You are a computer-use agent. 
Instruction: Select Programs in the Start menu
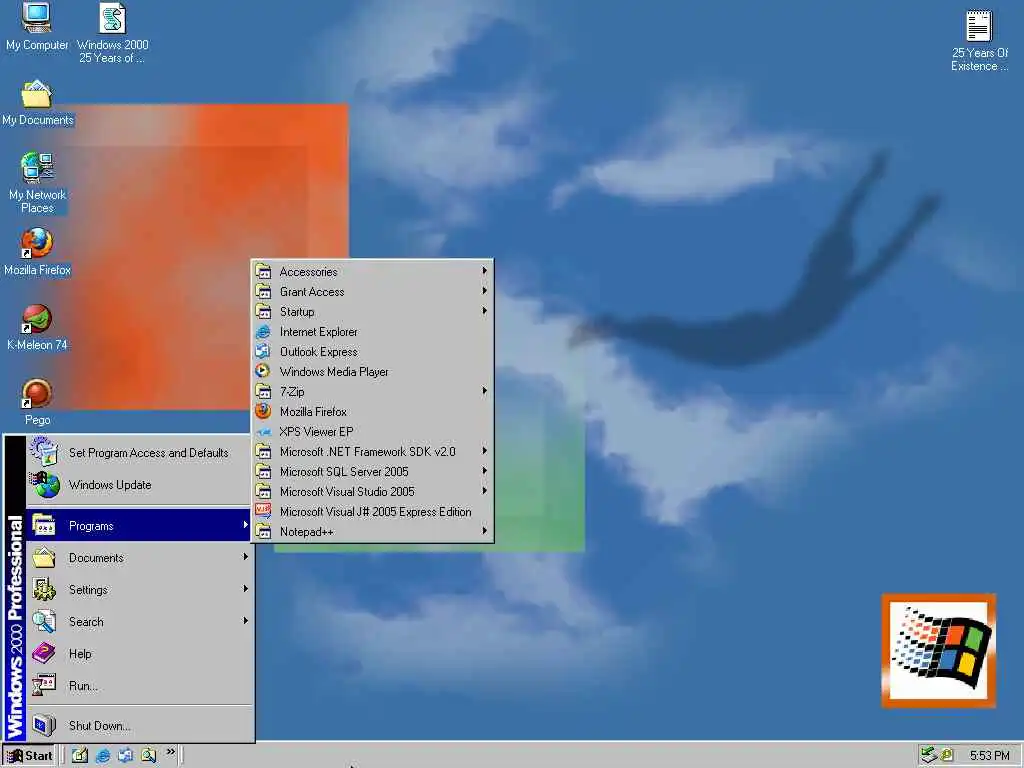[139, 525]
